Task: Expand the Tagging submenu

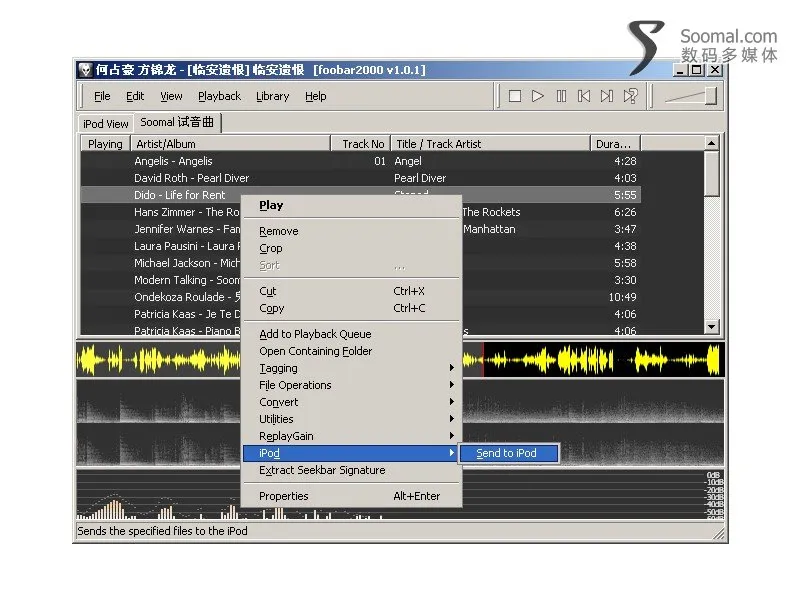Action: pos(352,368)
